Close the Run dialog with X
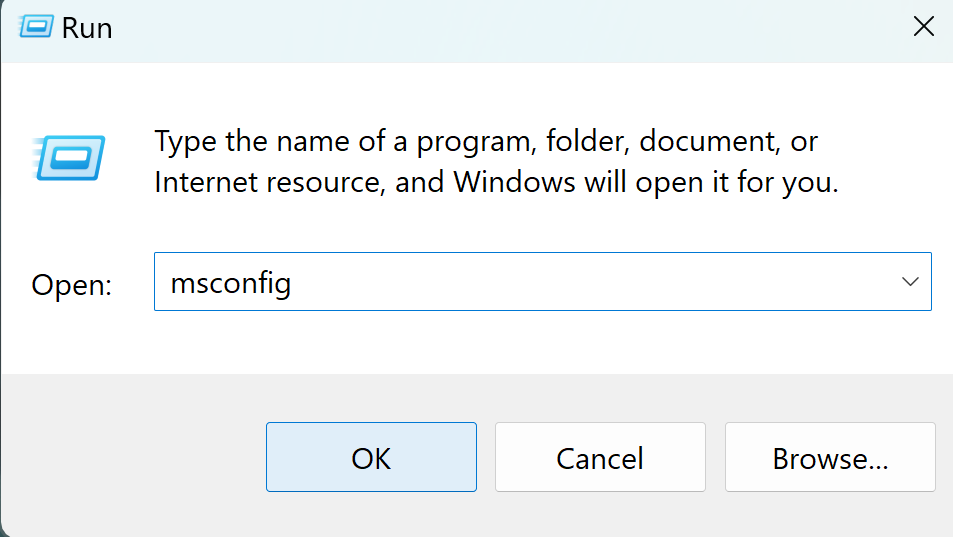Screen dimensions: 953x537 pos(923,27)
